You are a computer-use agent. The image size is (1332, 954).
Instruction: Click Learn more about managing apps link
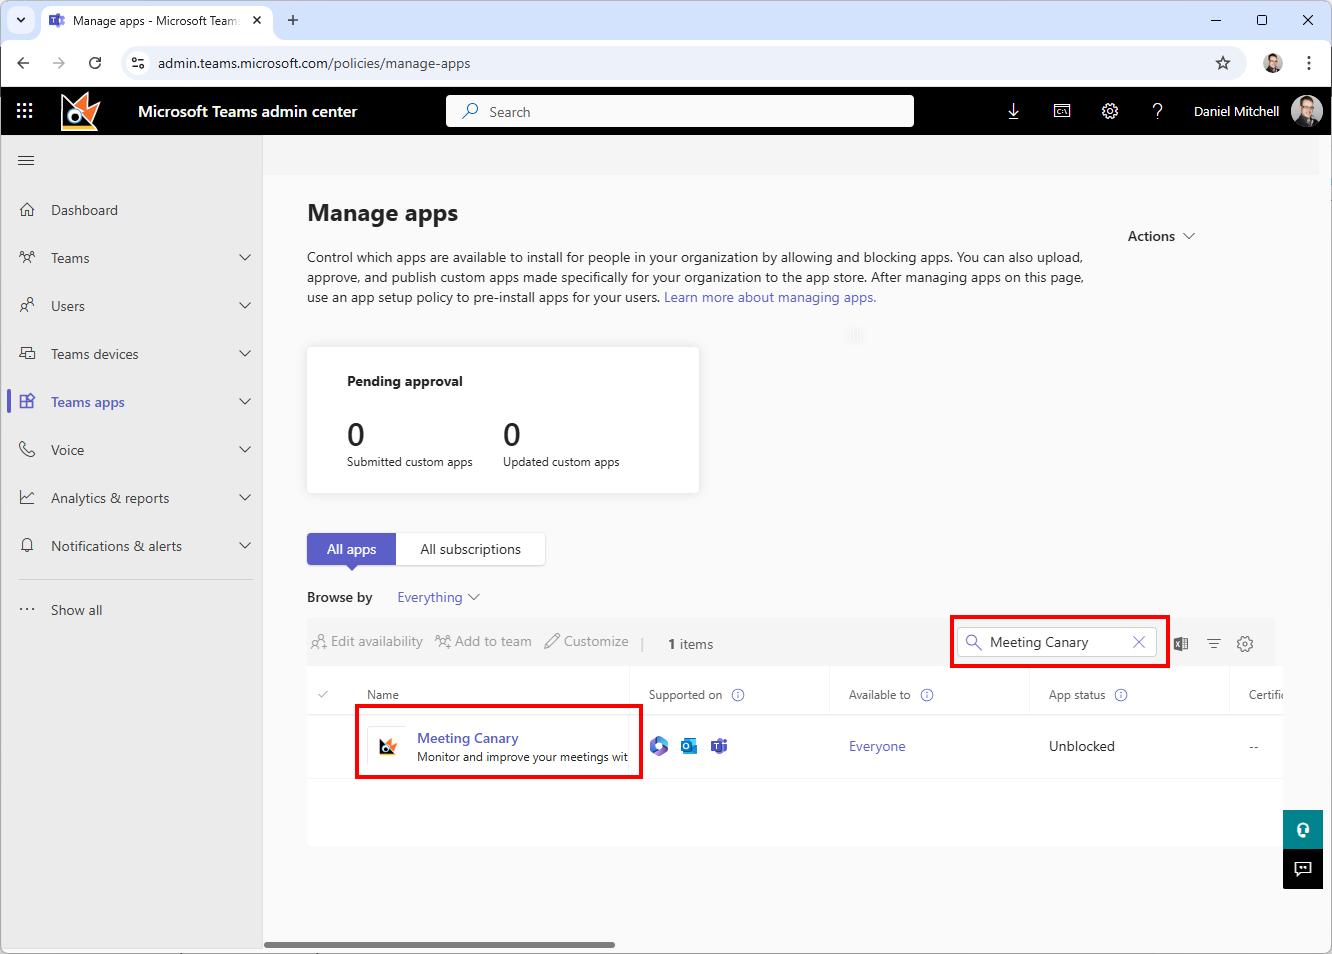[769, 297]
